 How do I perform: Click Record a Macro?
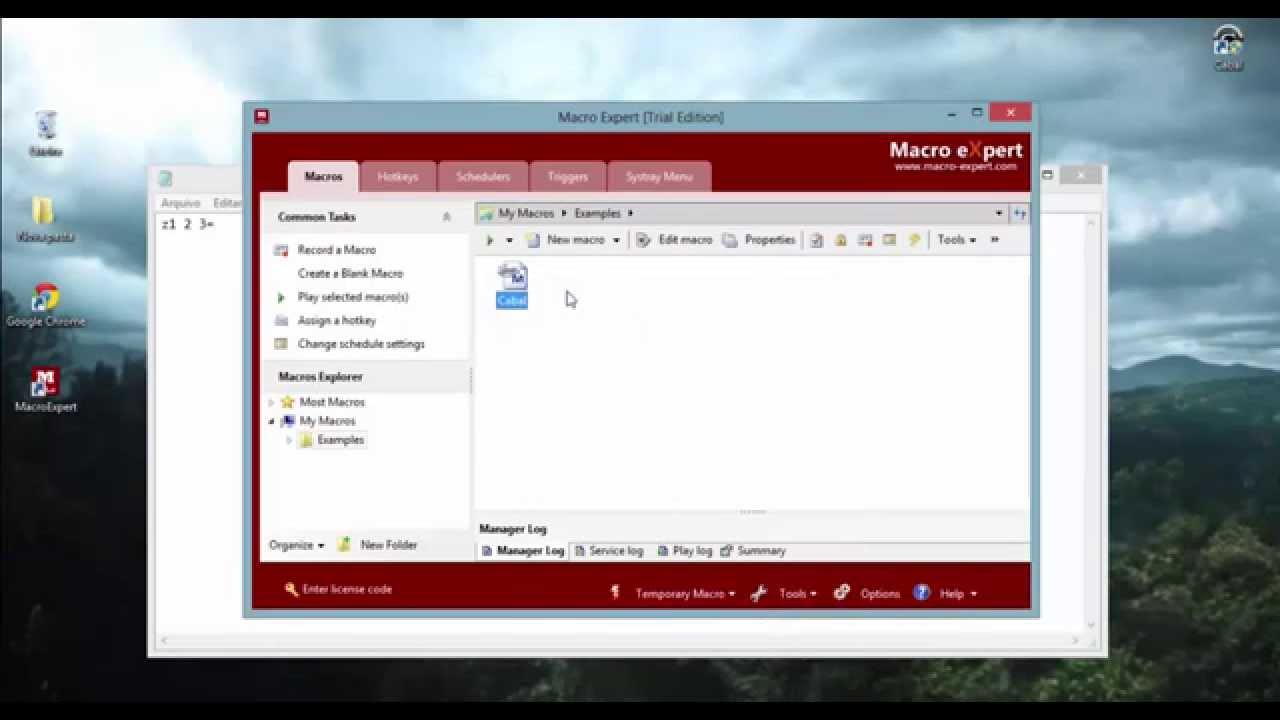point(336,250)
